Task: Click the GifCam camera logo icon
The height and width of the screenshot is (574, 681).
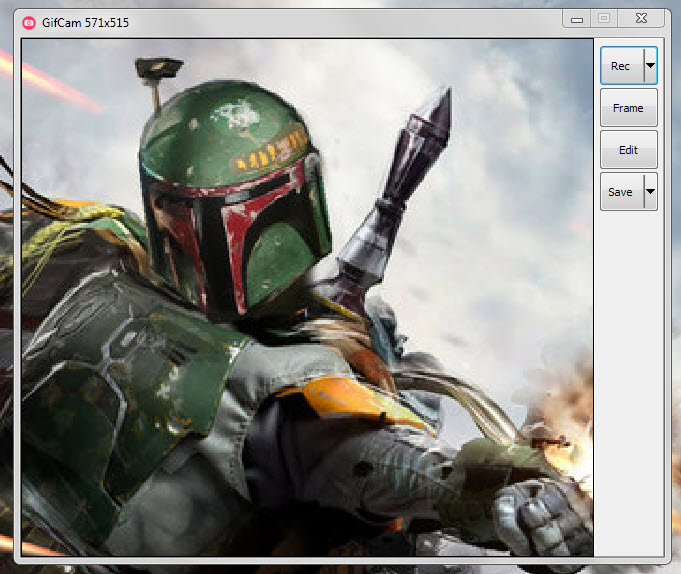Action: coord(29,23)
